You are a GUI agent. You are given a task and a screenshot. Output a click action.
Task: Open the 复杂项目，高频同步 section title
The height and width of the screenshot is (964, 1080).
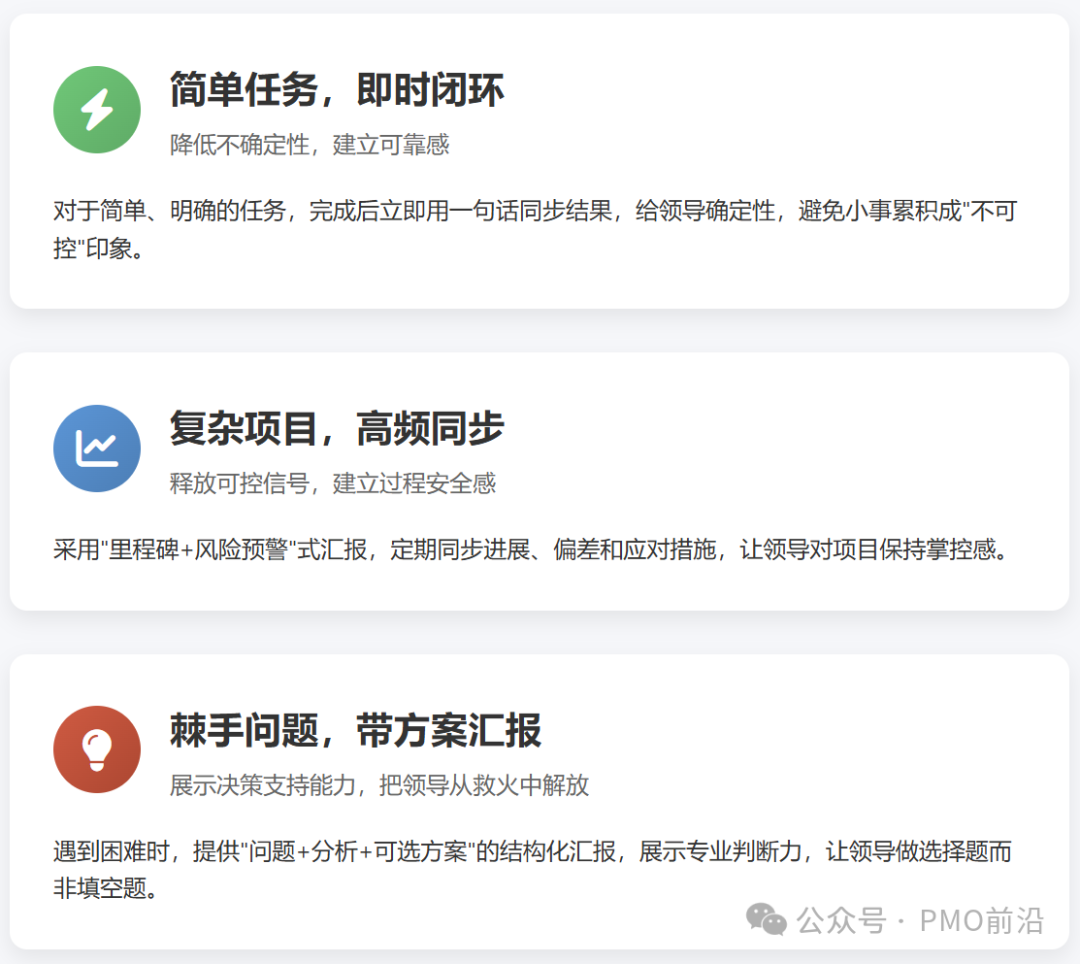tap(336, 430)
